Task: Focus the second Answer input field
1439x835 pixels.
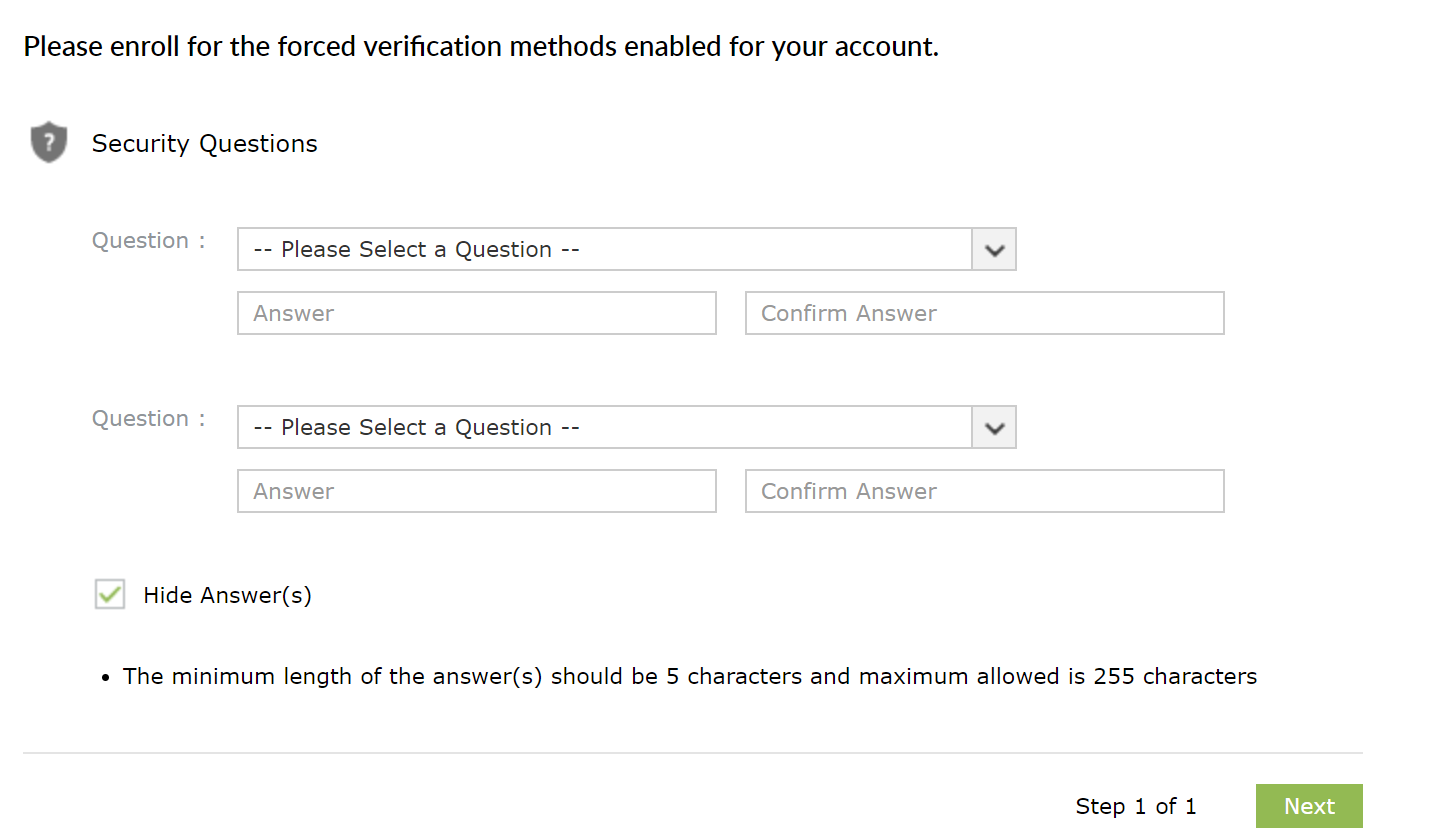Action: [x=476, y=491]
